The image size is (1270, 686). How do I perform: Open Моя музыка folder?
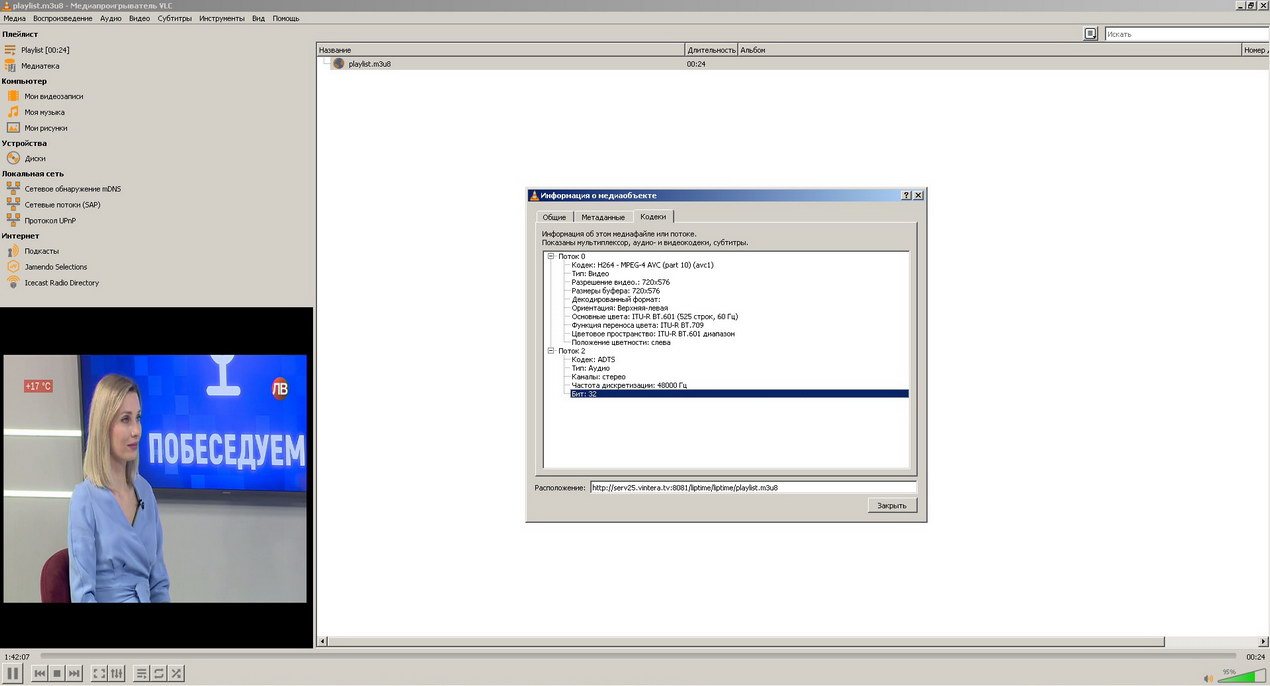pos(44,112)
